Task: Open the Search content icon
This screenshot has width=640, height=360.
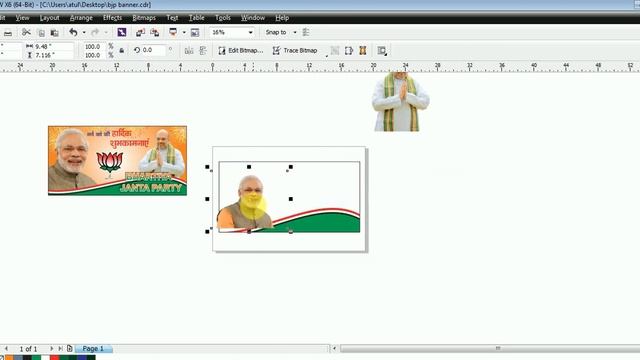Action: coord(122,32)
